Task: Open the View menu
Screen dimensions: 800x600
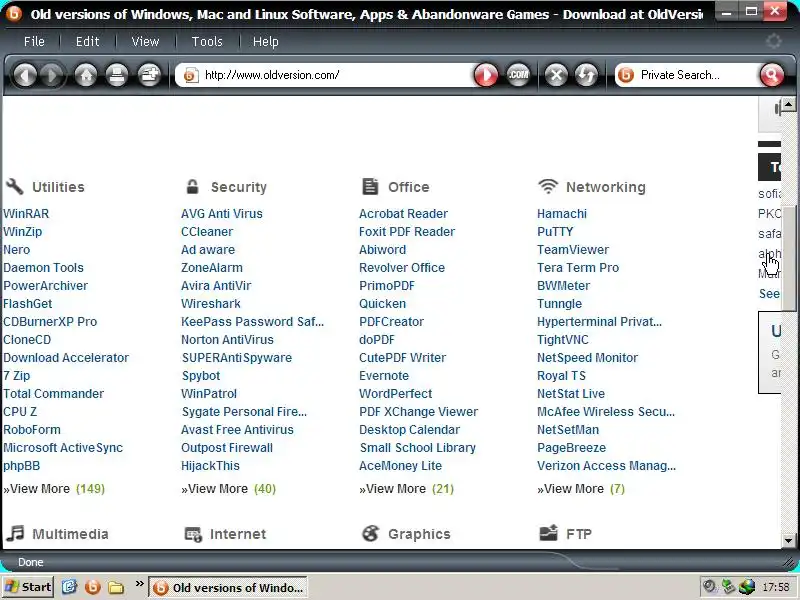Action: click(x=145, y=41)
